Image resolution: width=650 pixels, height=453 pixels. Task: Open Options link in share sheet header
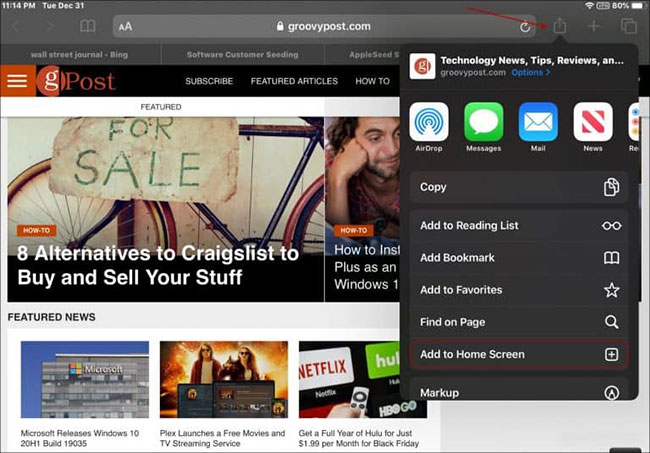[531, 73]
